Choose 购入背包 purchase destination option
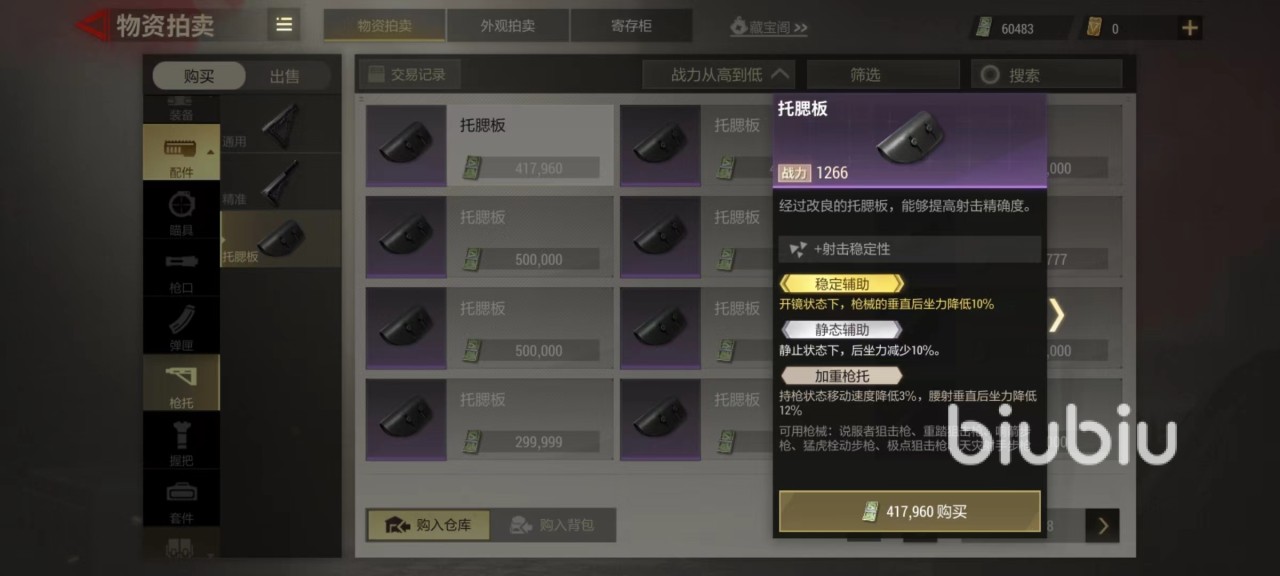The height and width of the screenshot is (576, 1280). (x=553, y=525)
